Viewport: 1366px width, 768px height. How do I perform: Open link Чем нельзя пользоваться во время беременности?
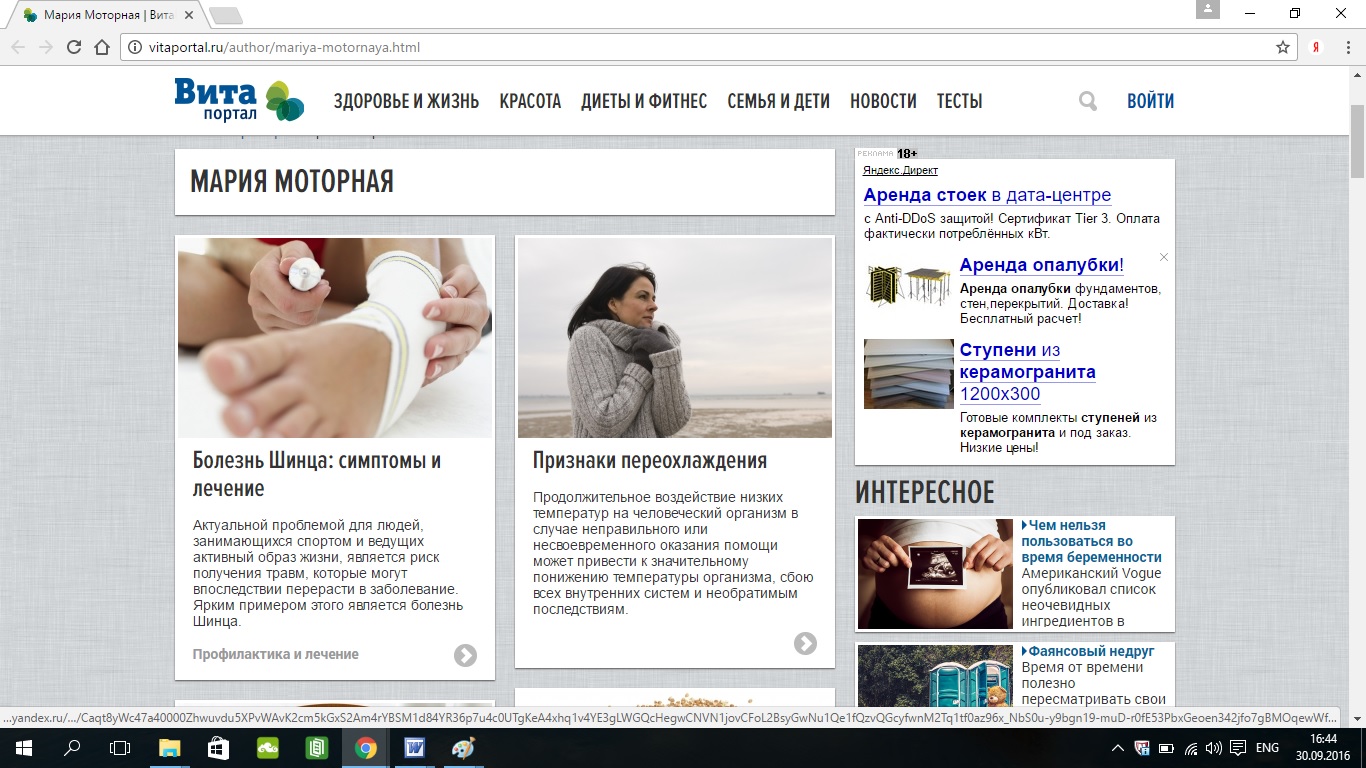coord(1092,541)
